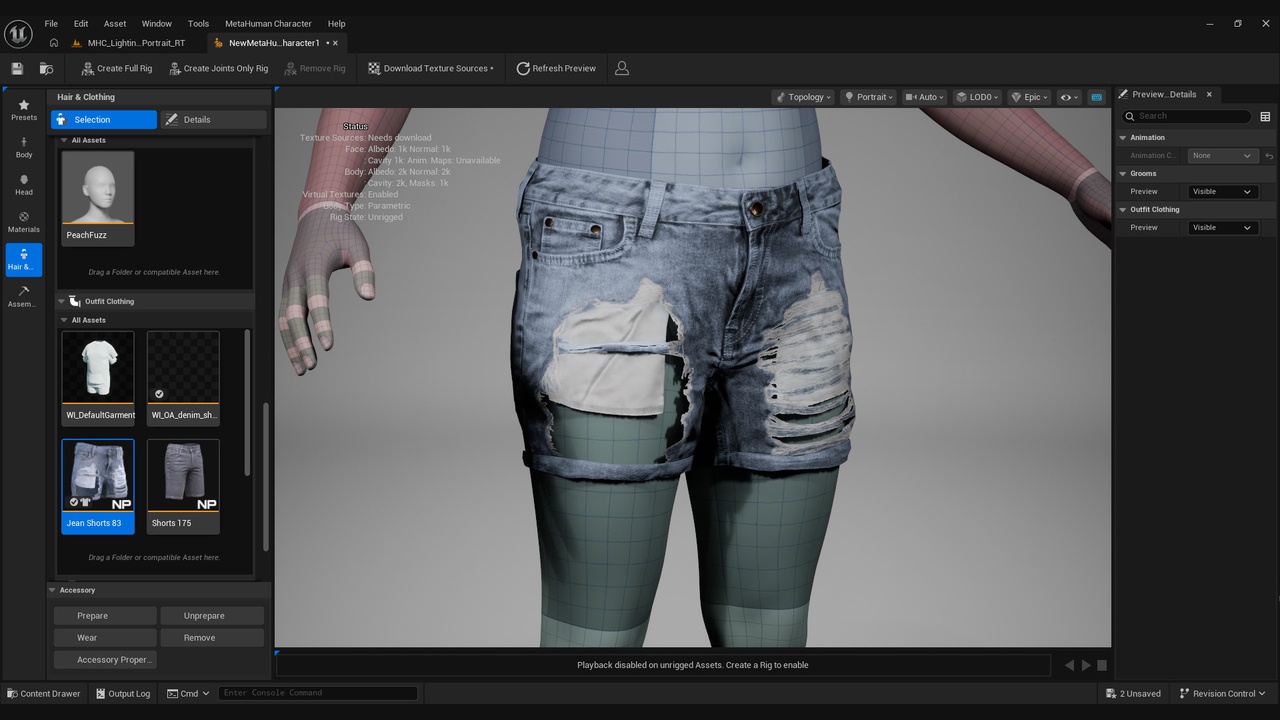This screenshot has height=720, width=1280.
Task: Click the Unreal Engine logo icon
Action: point(18,33)
